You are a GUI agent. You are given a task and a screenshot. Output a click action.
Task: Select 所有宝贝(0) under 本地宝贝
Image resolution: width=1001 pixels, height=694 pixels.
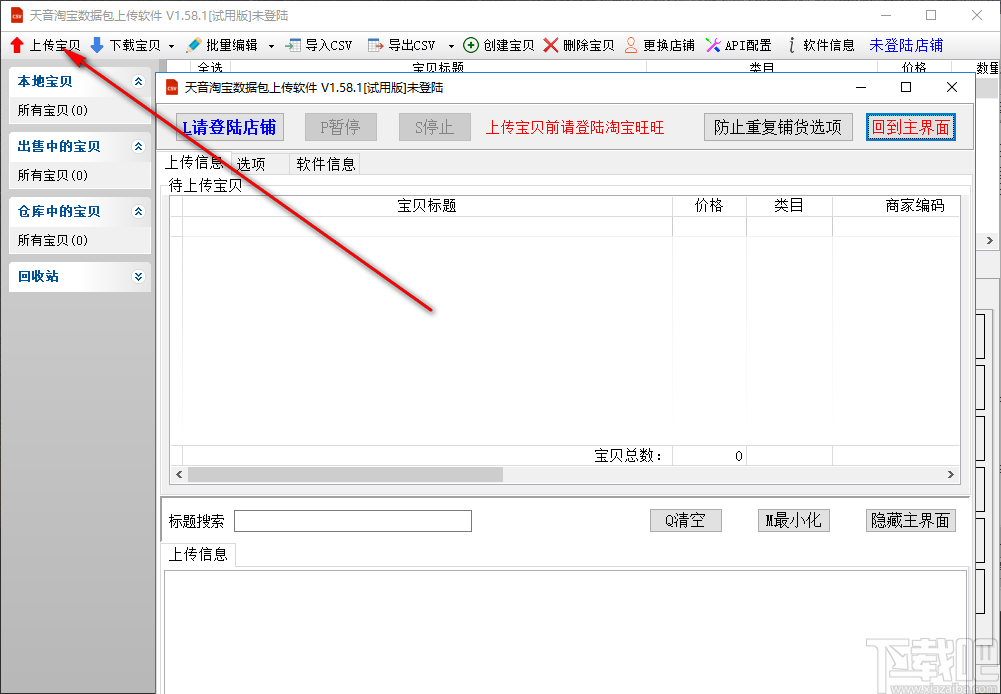tap(53, 110)
